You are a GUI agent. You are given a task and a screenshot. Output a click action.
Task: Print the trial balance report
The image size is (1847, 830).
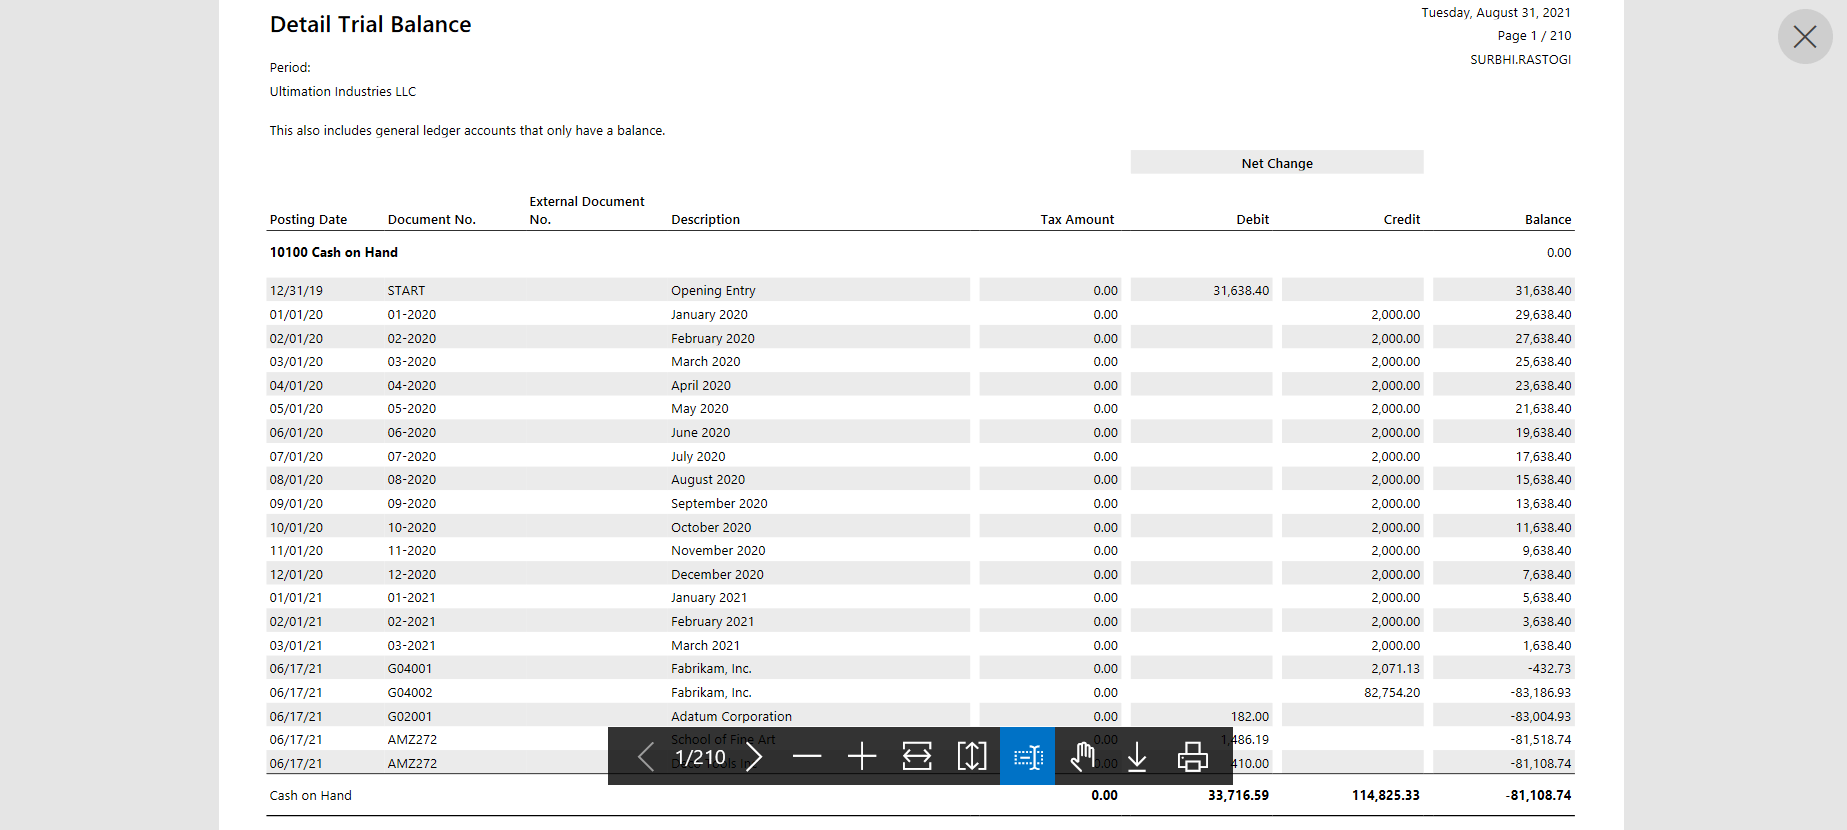tap(1192, 757)
